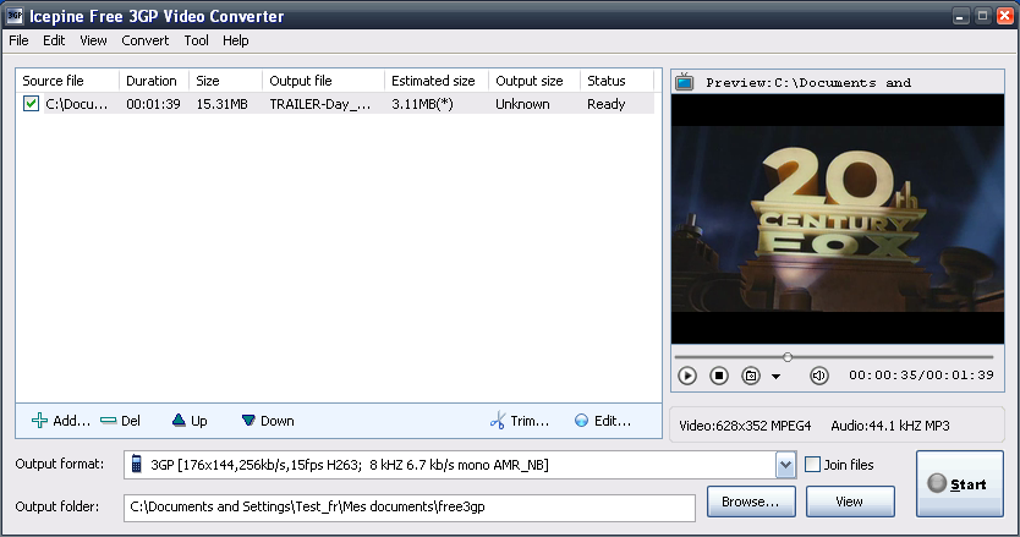The width and height of the screenshot is (1020, 537).
Task: Sort by the Size column header
Action: (226, 81)
